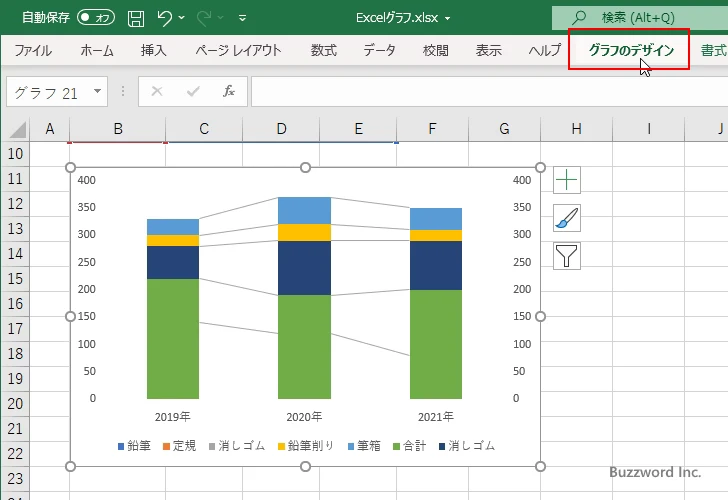Image resolution: width=728 pixels, height=500 pixels.
Task: Click the green 合計 bar for 2019年
Action: (x=173, y=338)
